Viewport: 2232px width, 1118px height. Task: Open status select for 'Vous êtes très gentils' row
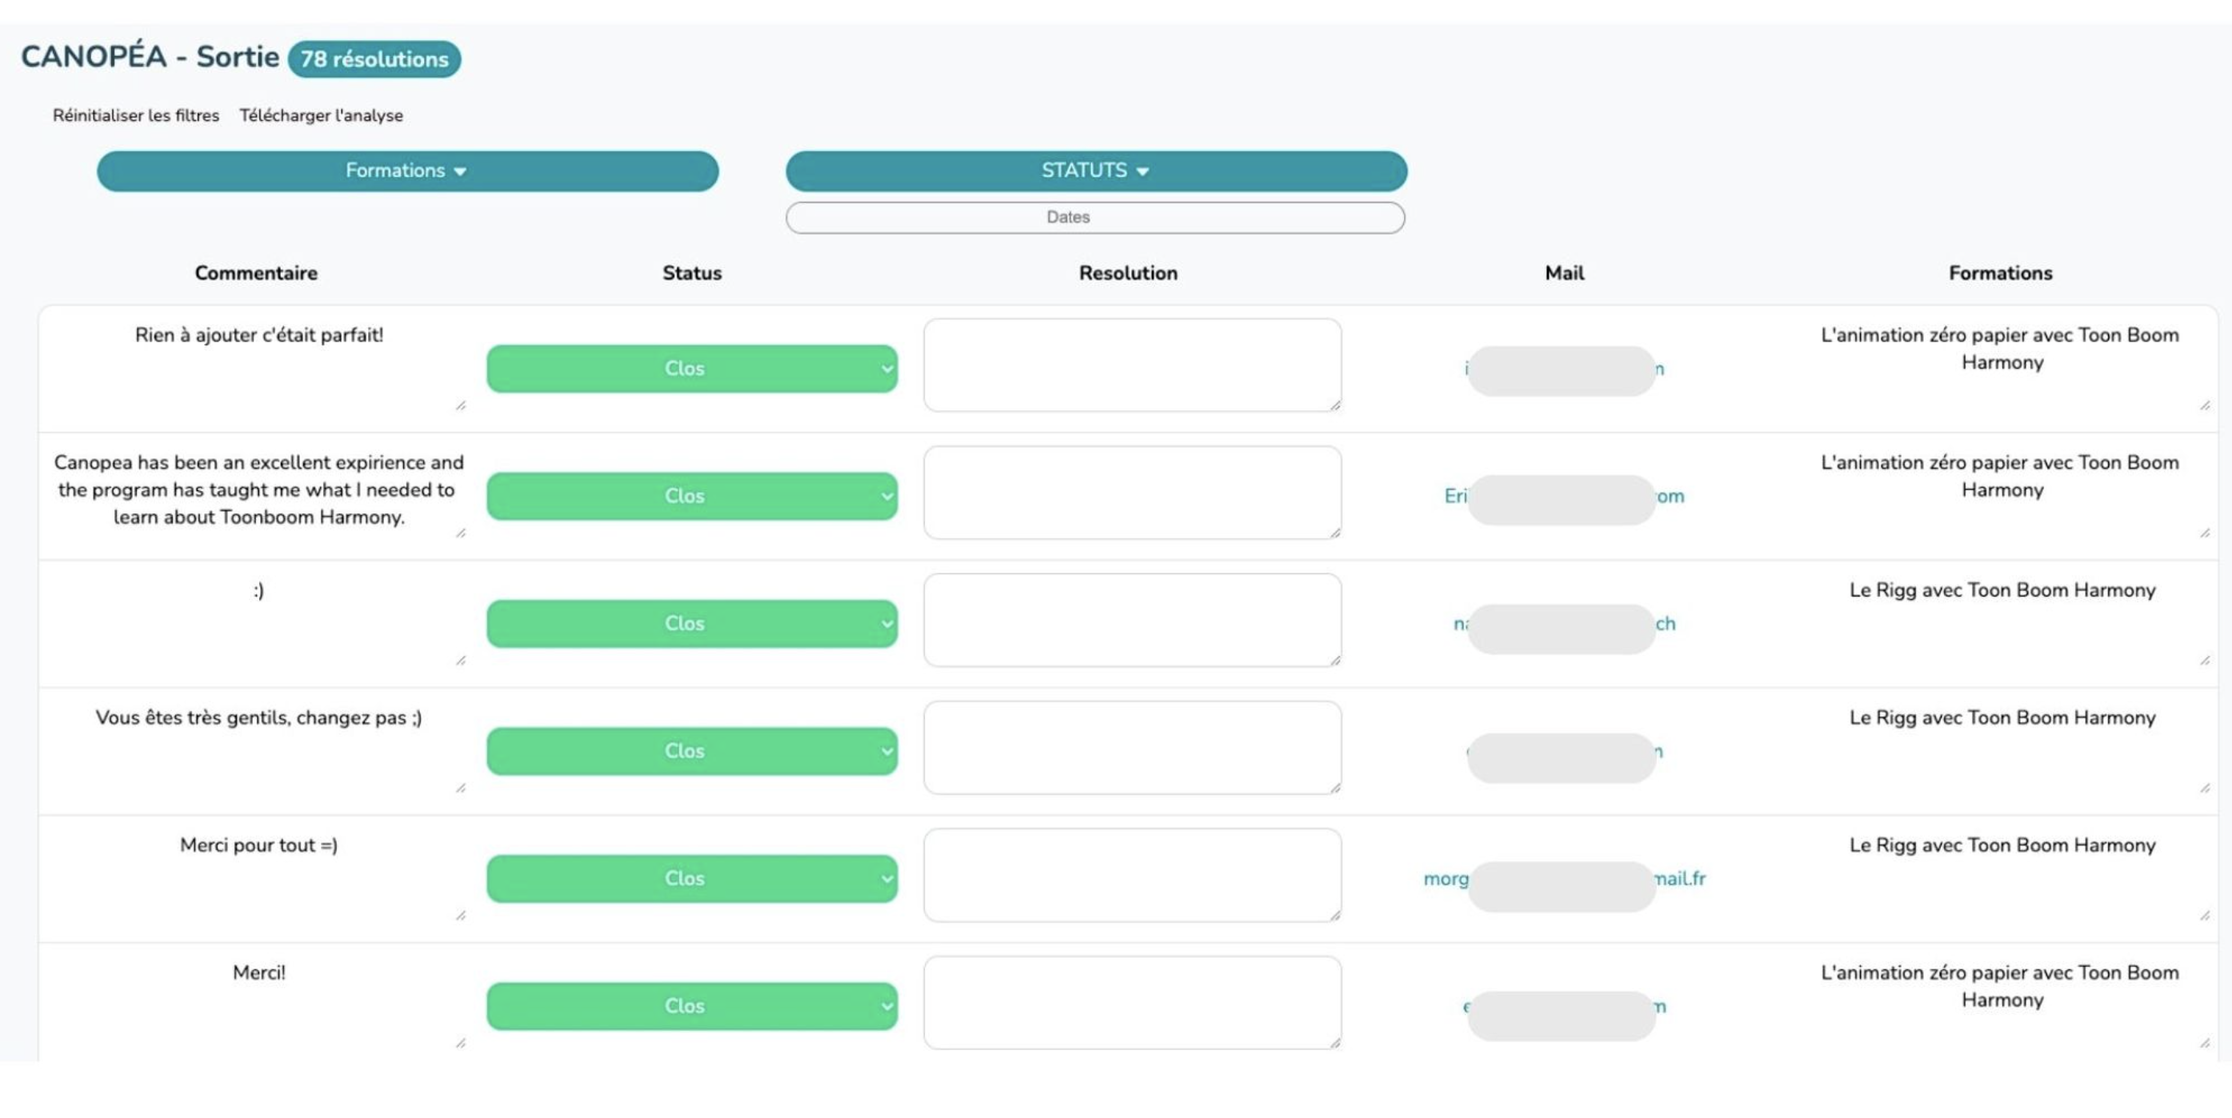[x=691, y=751]
